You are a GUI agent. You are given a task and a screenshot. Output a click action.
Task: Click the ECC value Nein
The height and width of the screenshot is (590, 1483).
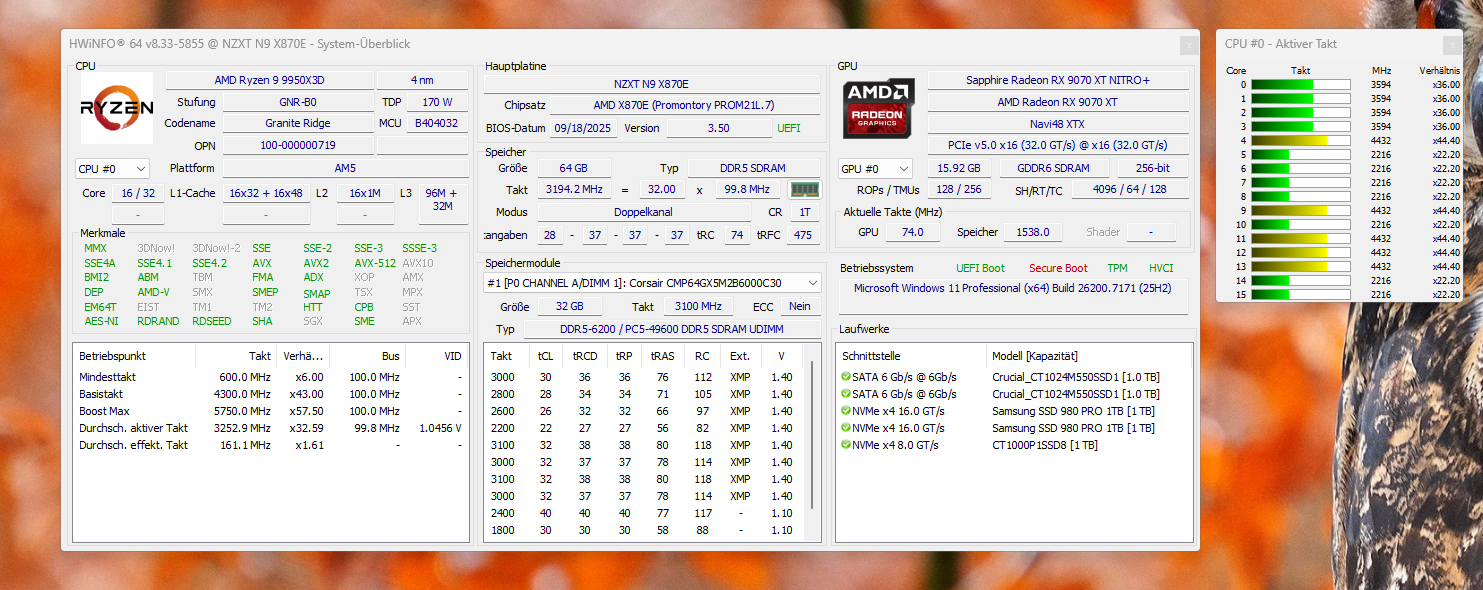click(x=799, y=307)
